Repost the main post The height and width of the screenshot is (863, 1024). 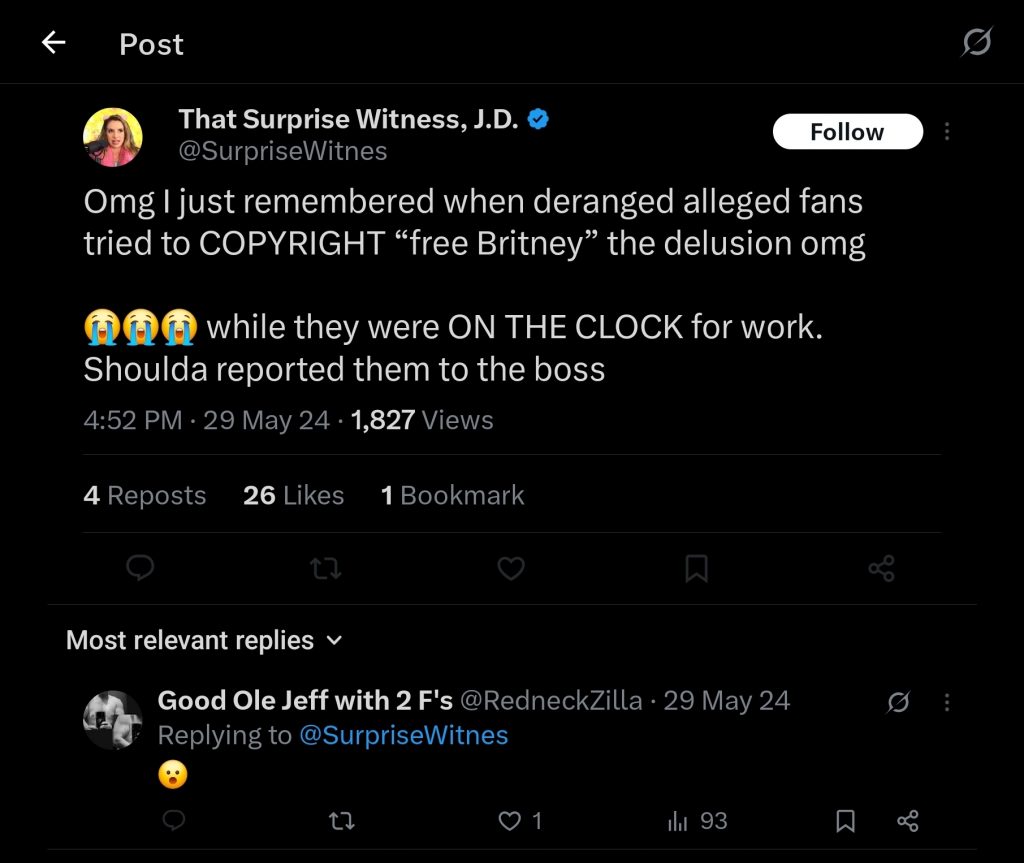pyautogui.click(x=326, y=569)
